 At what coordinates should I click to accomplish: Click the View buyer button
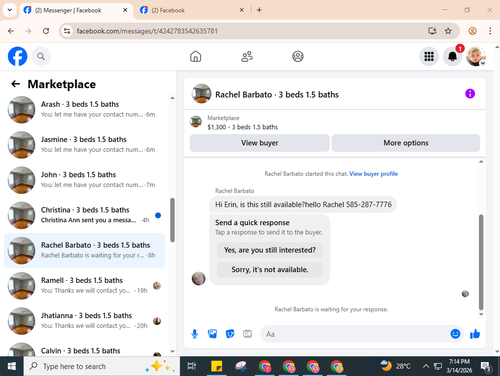tap(260, 143)
